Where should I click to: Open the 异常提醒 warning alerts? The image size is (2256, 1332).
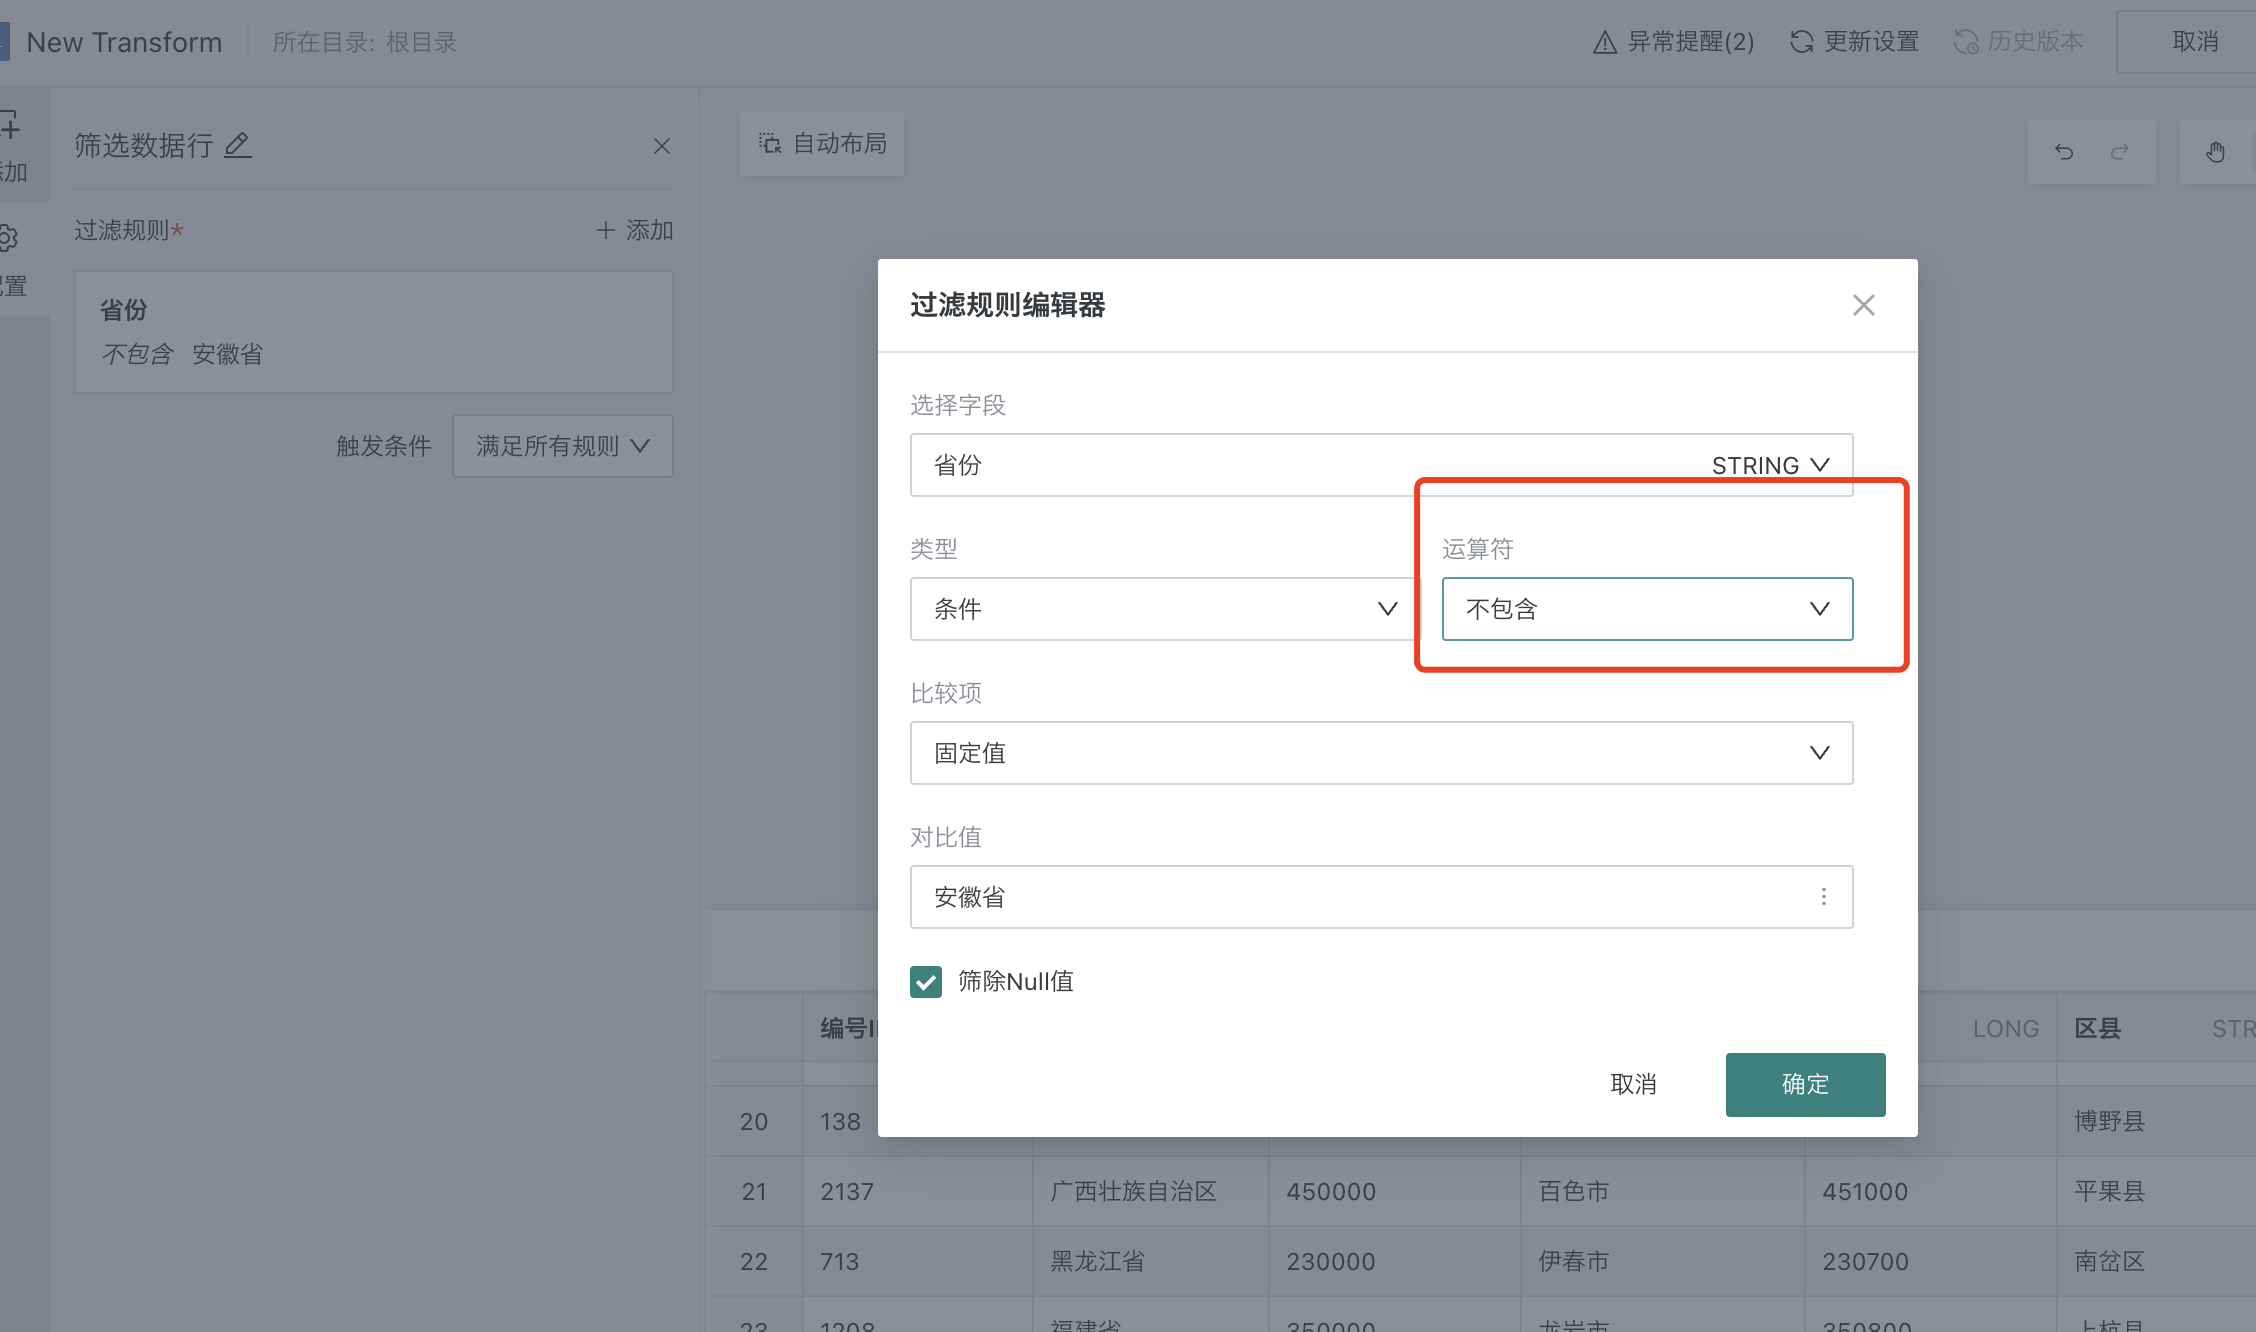click(x=1673, y=42)
